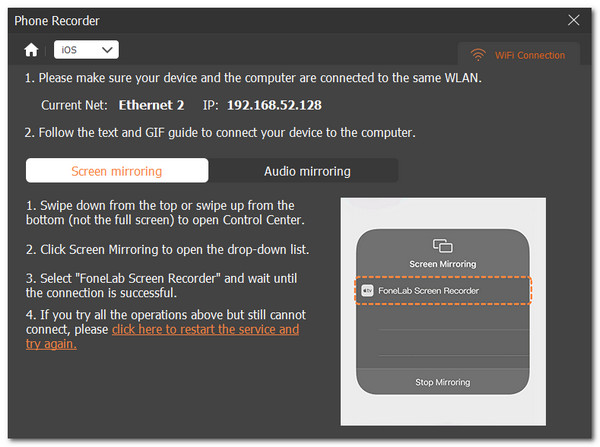Click the Current Net label

click(x=74, y=105)
